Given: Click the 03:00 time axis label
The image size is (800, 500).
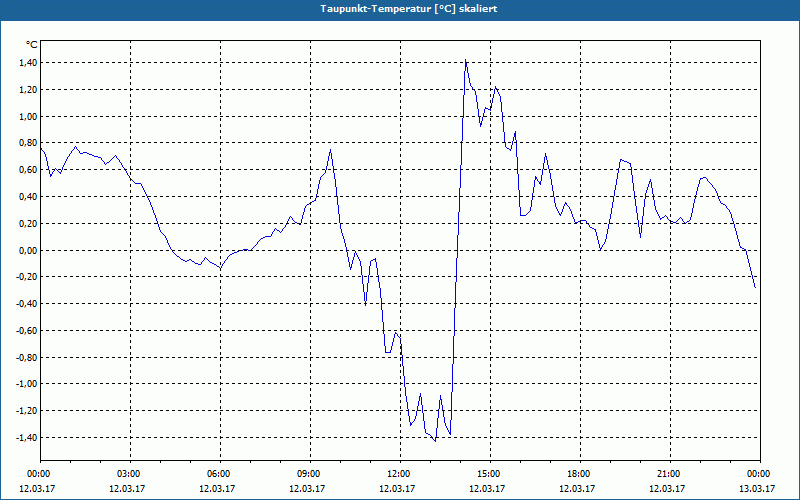Looking at the screenshot, I should coord(131,474).
